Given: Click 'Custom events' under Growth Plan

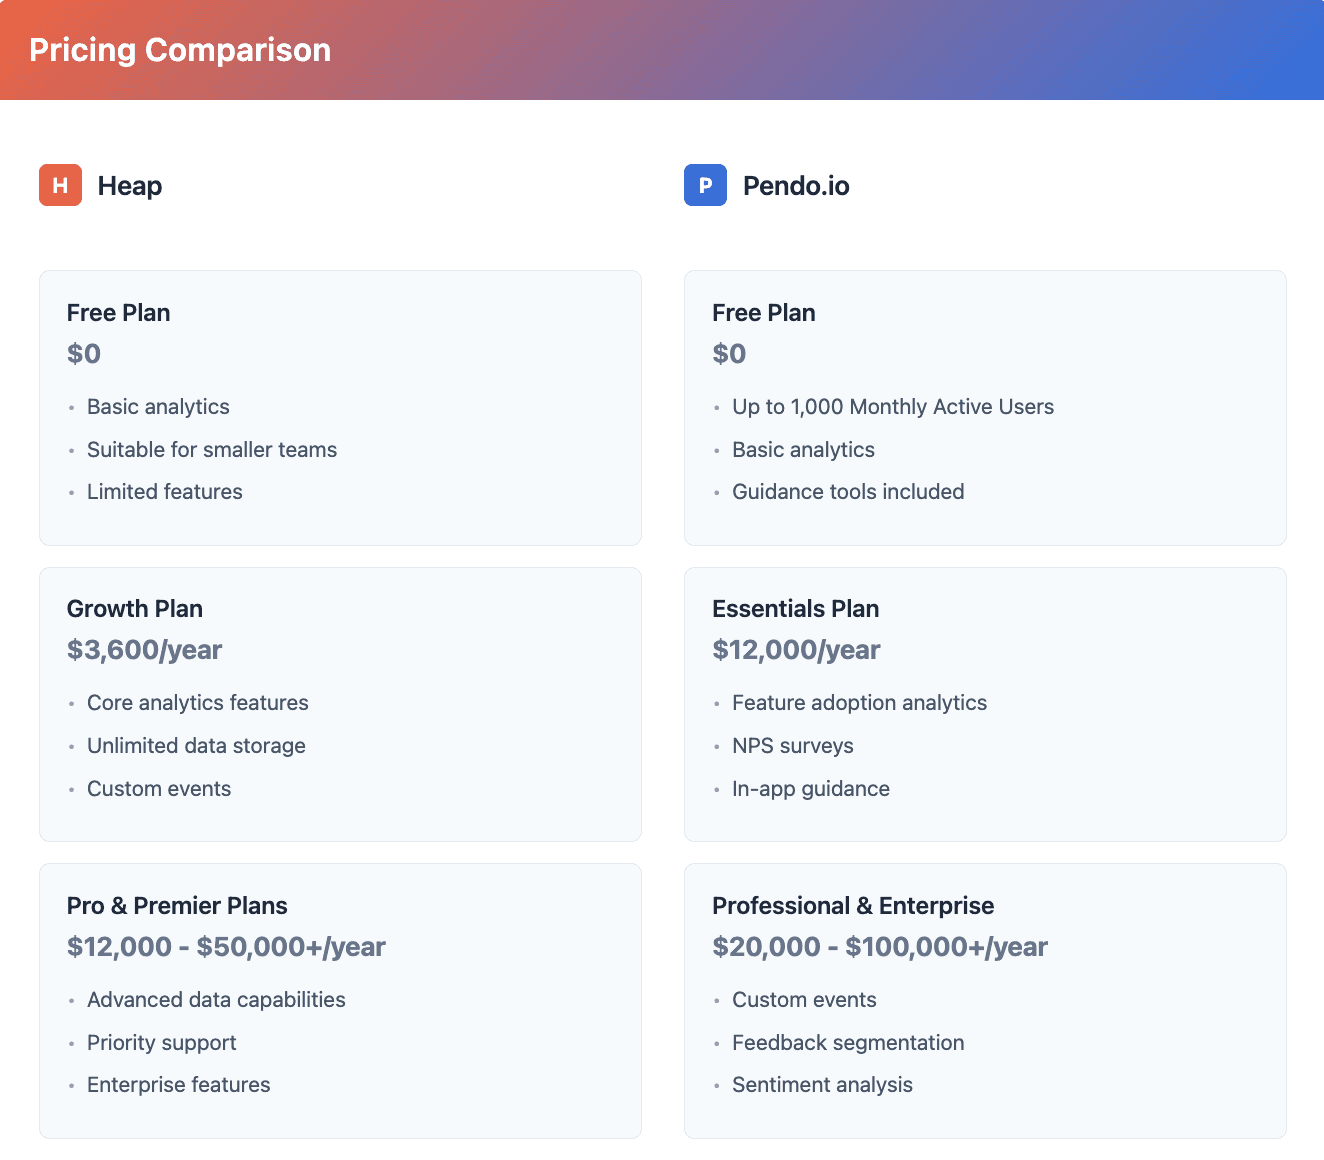Looking at the screenshot, I should coord(159,789).
